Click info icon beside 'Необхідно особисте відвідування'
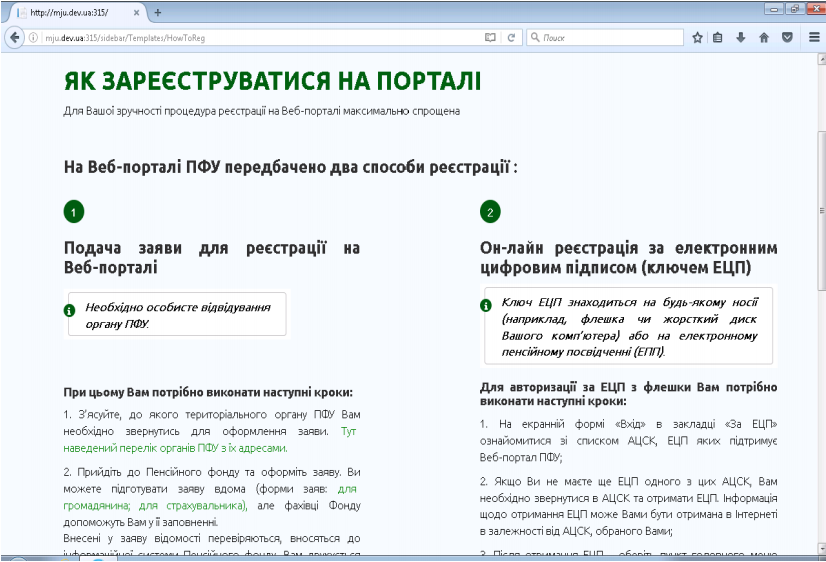The image size is (826, 562). pos(70,311)
